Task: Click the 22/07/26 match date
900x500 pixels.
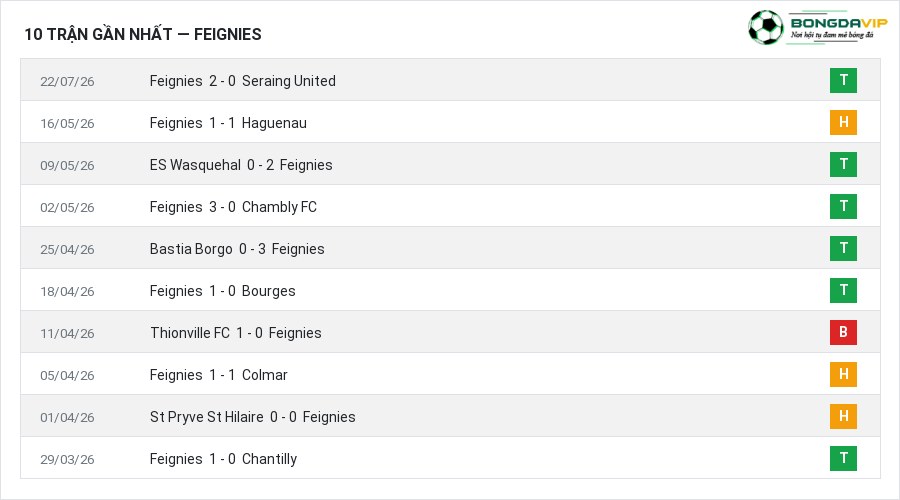Action: [67, 82]
